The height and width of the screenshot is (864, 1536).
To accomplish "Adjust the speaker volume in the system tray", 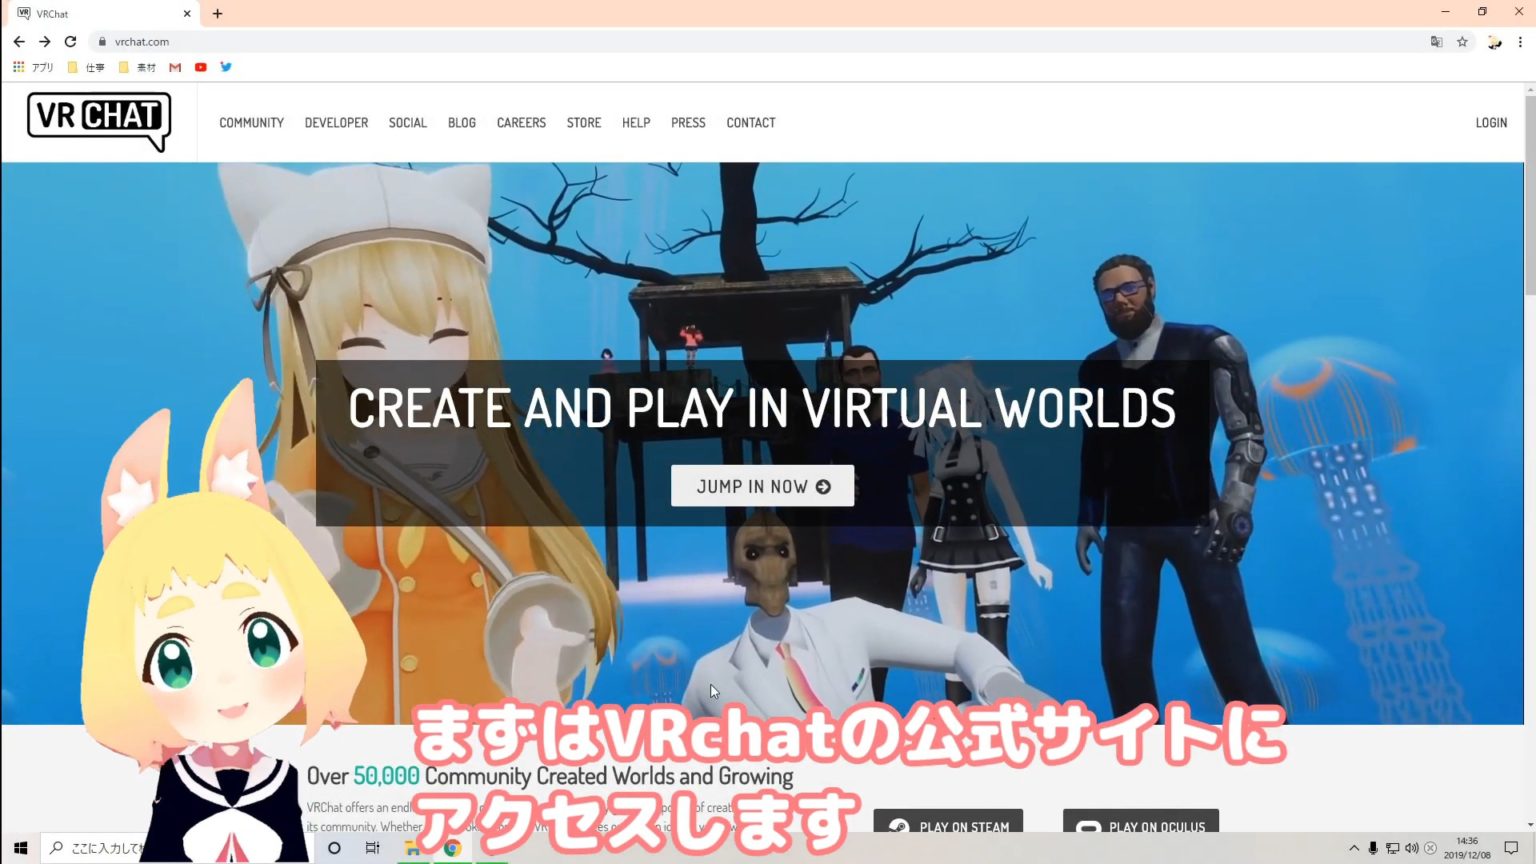I will click(1411, 847).
